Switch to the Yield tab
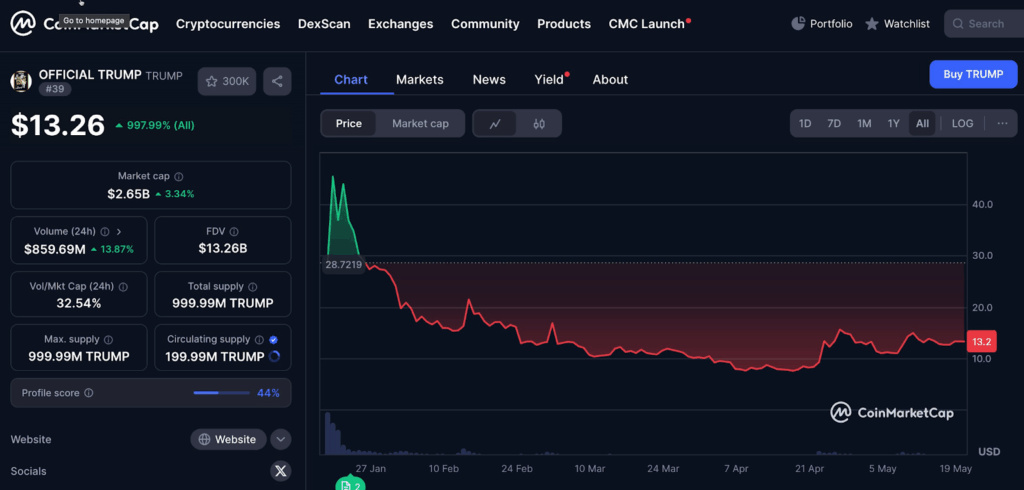Image resolution: width=1024 pixels, height=490 pixels. (x=549, y=80)
